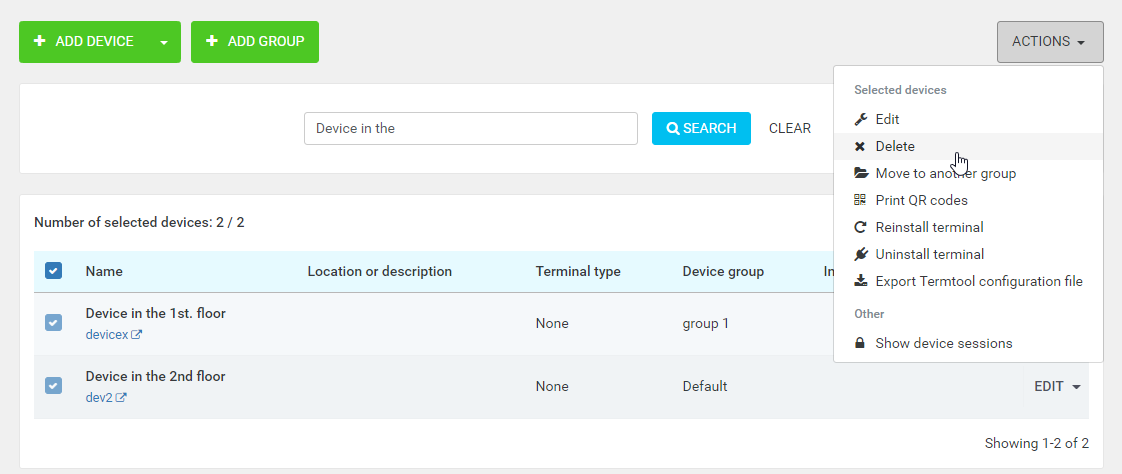
Task: Click the QR code icon in Actions menu
Action: point(860,200)
